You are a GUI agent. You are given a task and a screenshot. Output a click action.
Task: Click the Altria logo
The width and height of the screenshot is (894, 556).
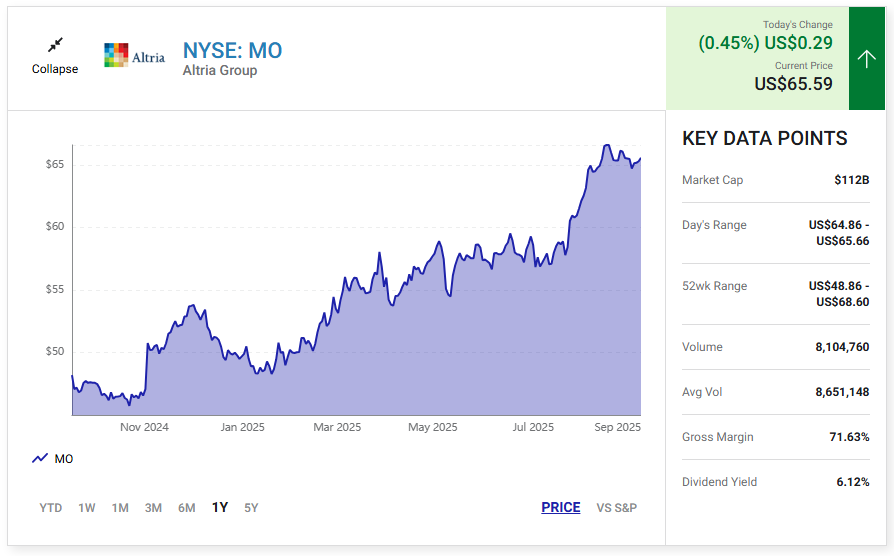(135, 55)
